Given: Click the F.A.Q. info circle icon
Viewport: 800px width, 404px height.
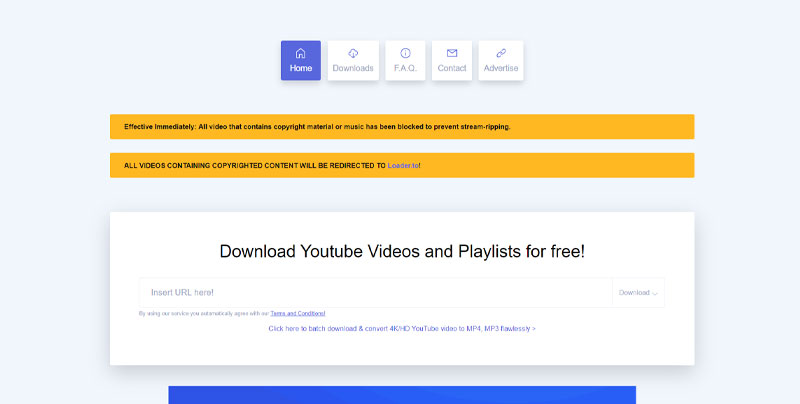Looking at the screenshot, I should pyautogui.click(x=405, y=53).
